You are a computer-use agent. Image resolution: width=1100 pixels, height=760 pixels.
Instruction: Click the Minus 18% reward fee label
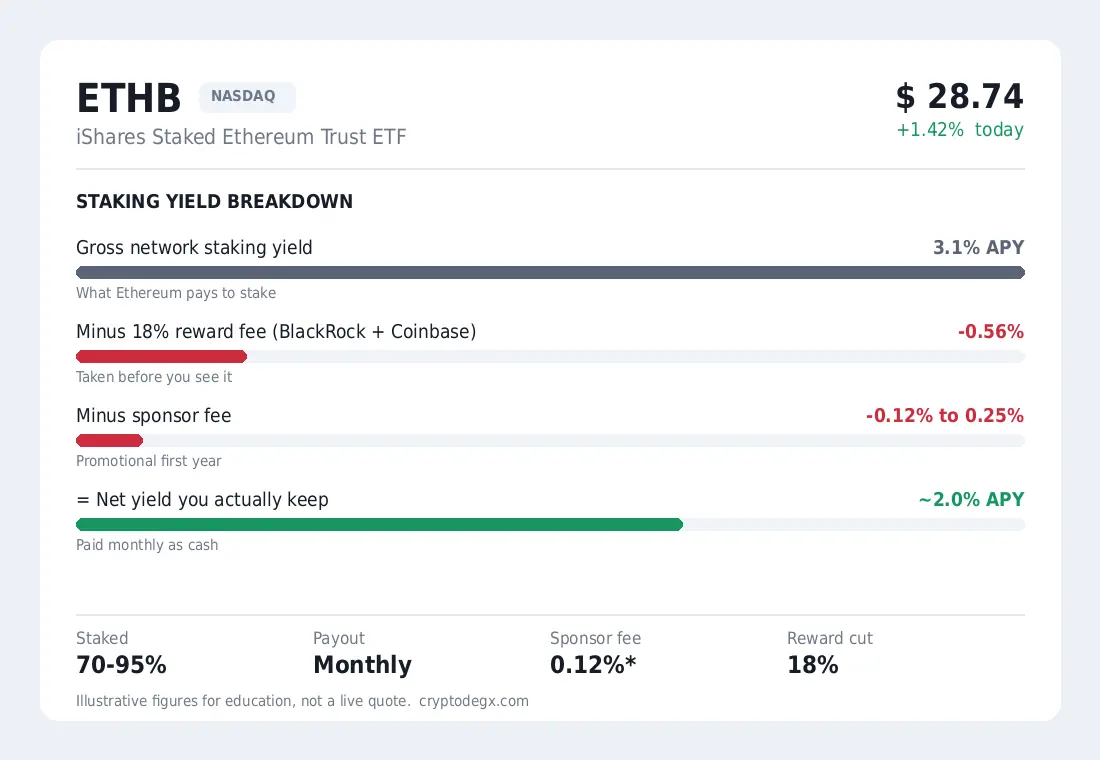click(276, 332)
